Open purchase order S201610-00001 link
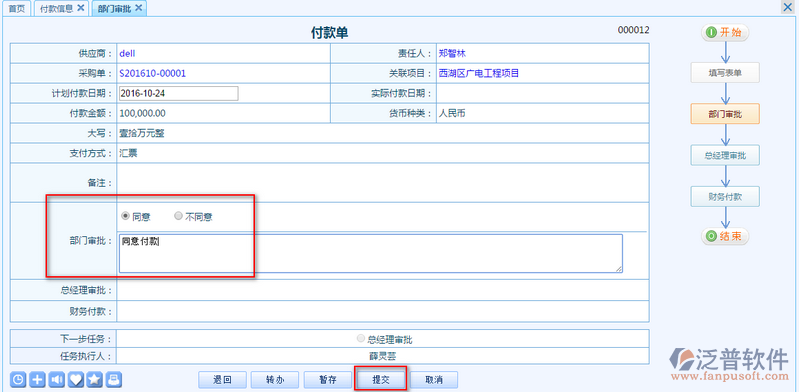The image size is (799, 392). click(x=152, y=73)
